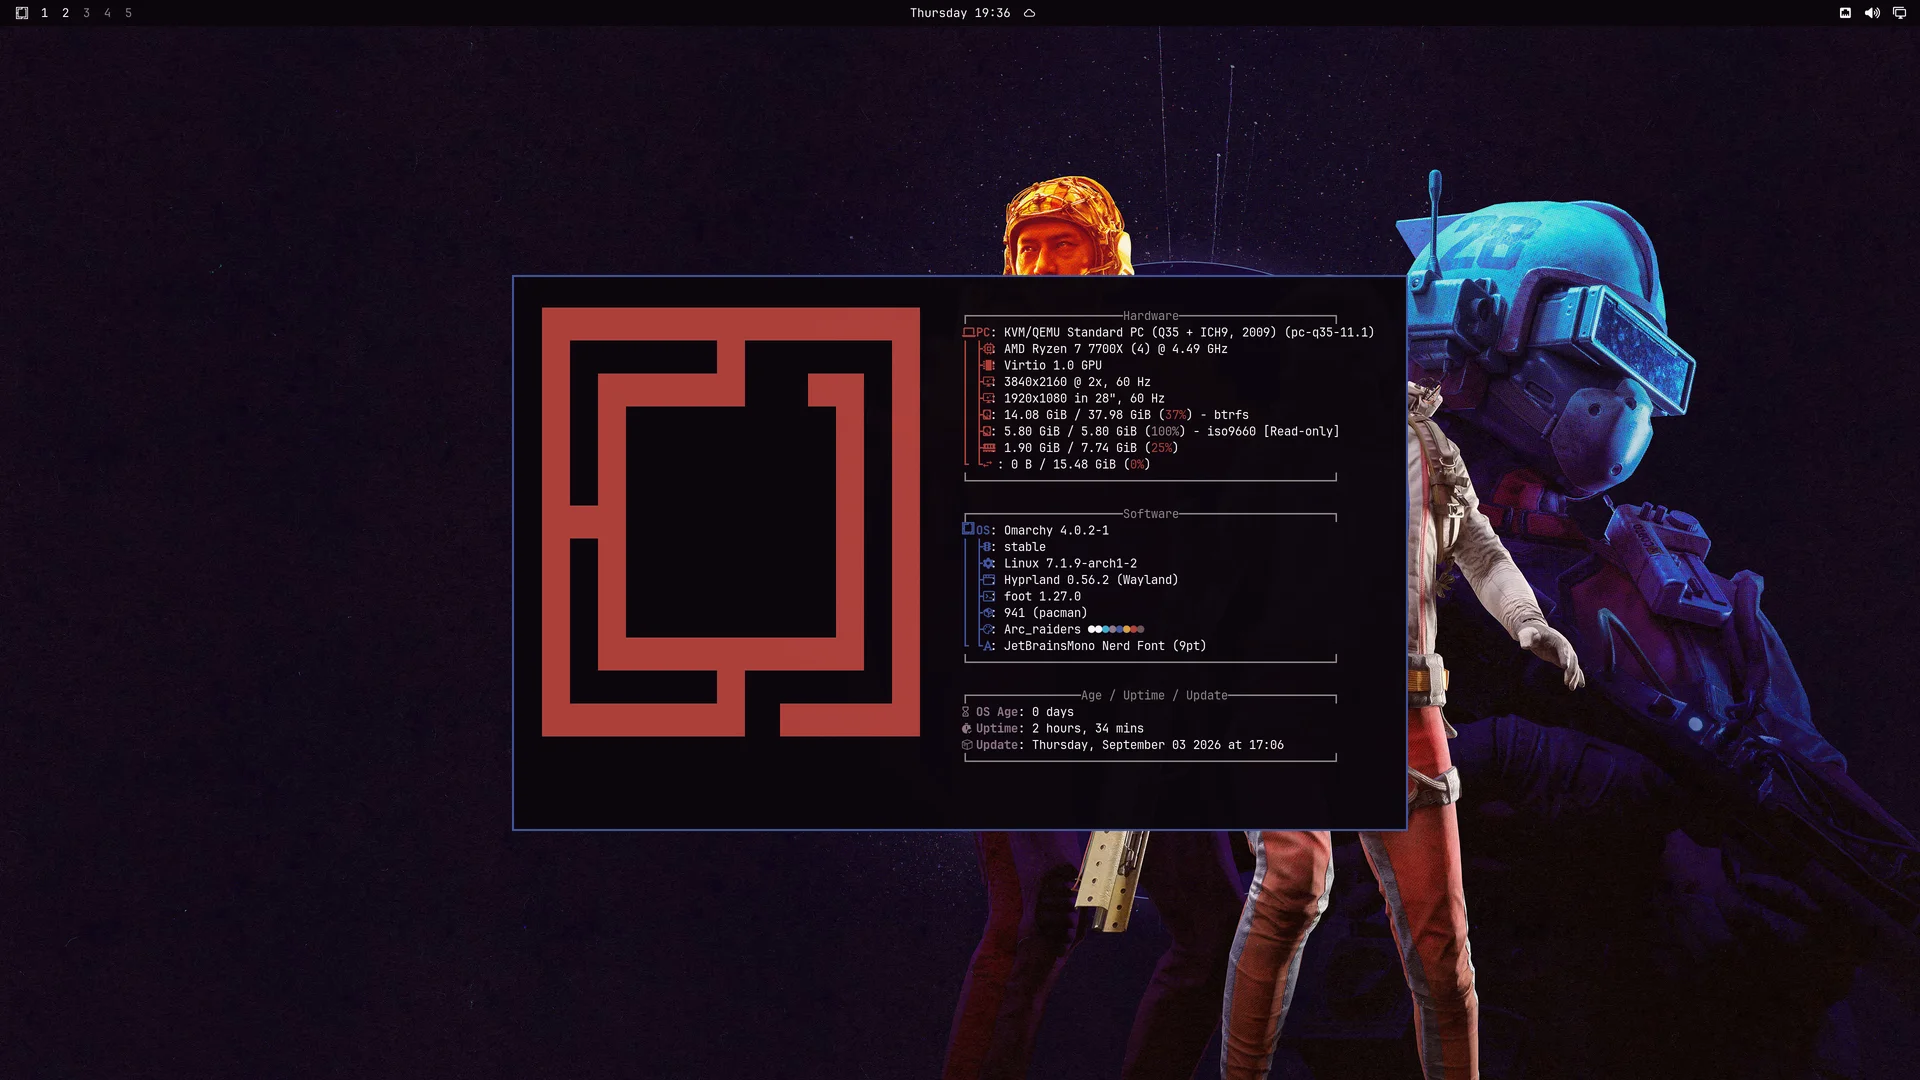Click the CPU chip icon beside AMD Ryzen

[988, 349]
